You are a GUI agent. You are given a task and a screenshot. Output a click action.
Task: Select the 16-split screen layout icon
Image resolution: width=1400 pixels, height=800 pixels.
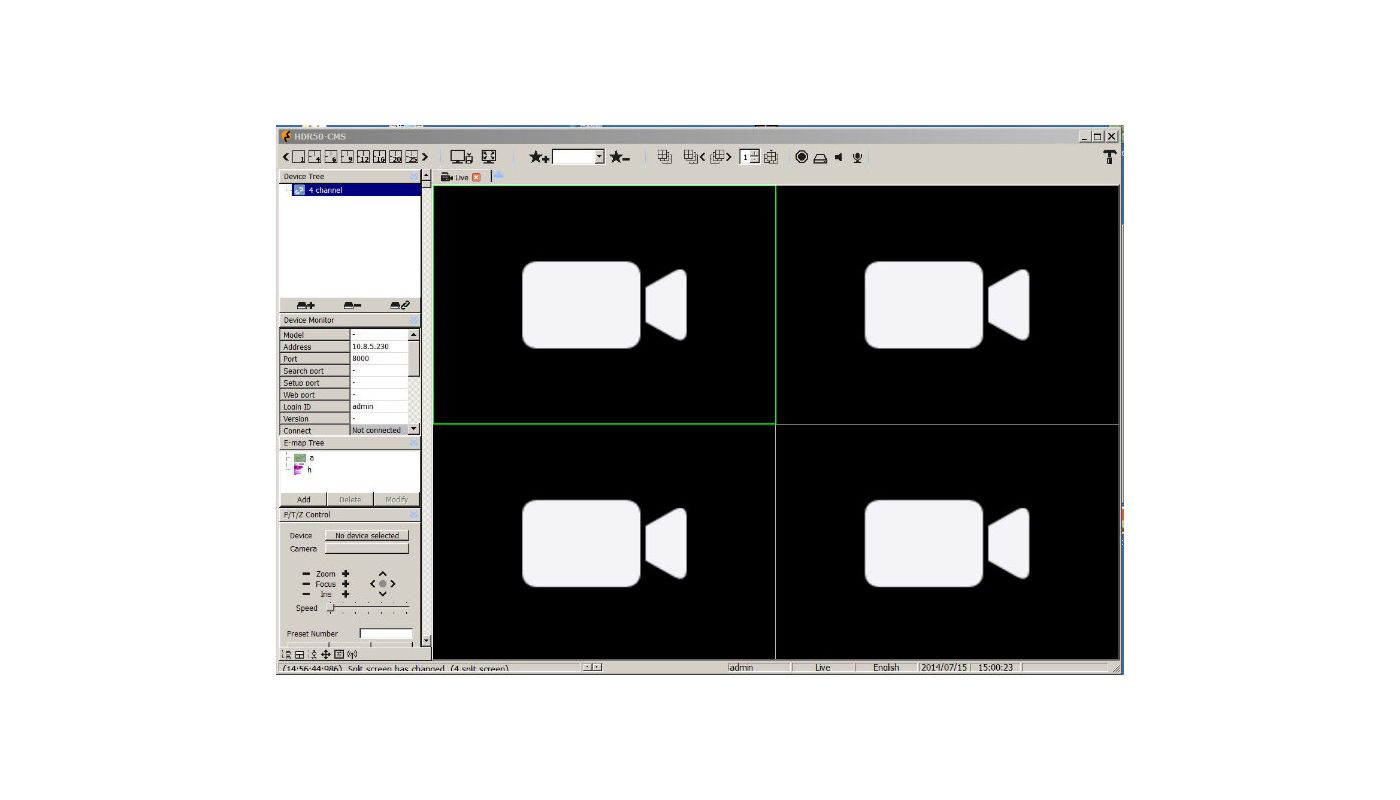[x=380, y=157]
